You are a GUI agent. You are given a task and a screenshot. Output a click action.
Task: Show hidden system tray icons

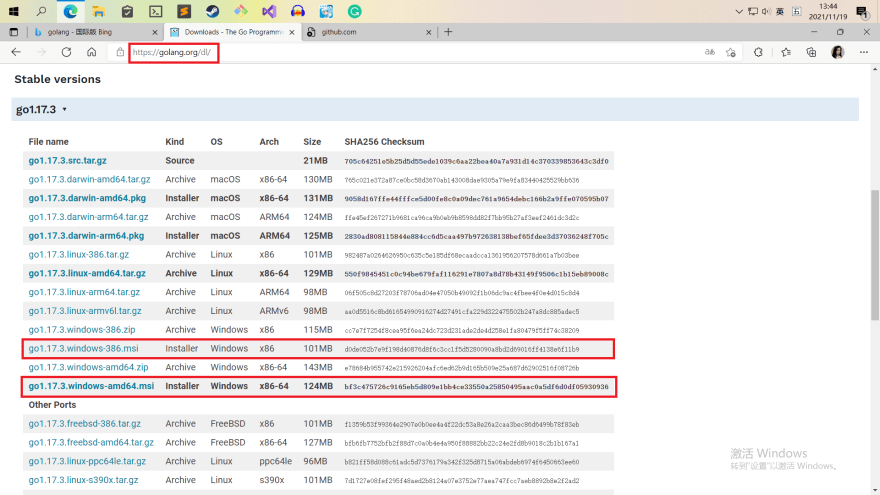point(739,11)
